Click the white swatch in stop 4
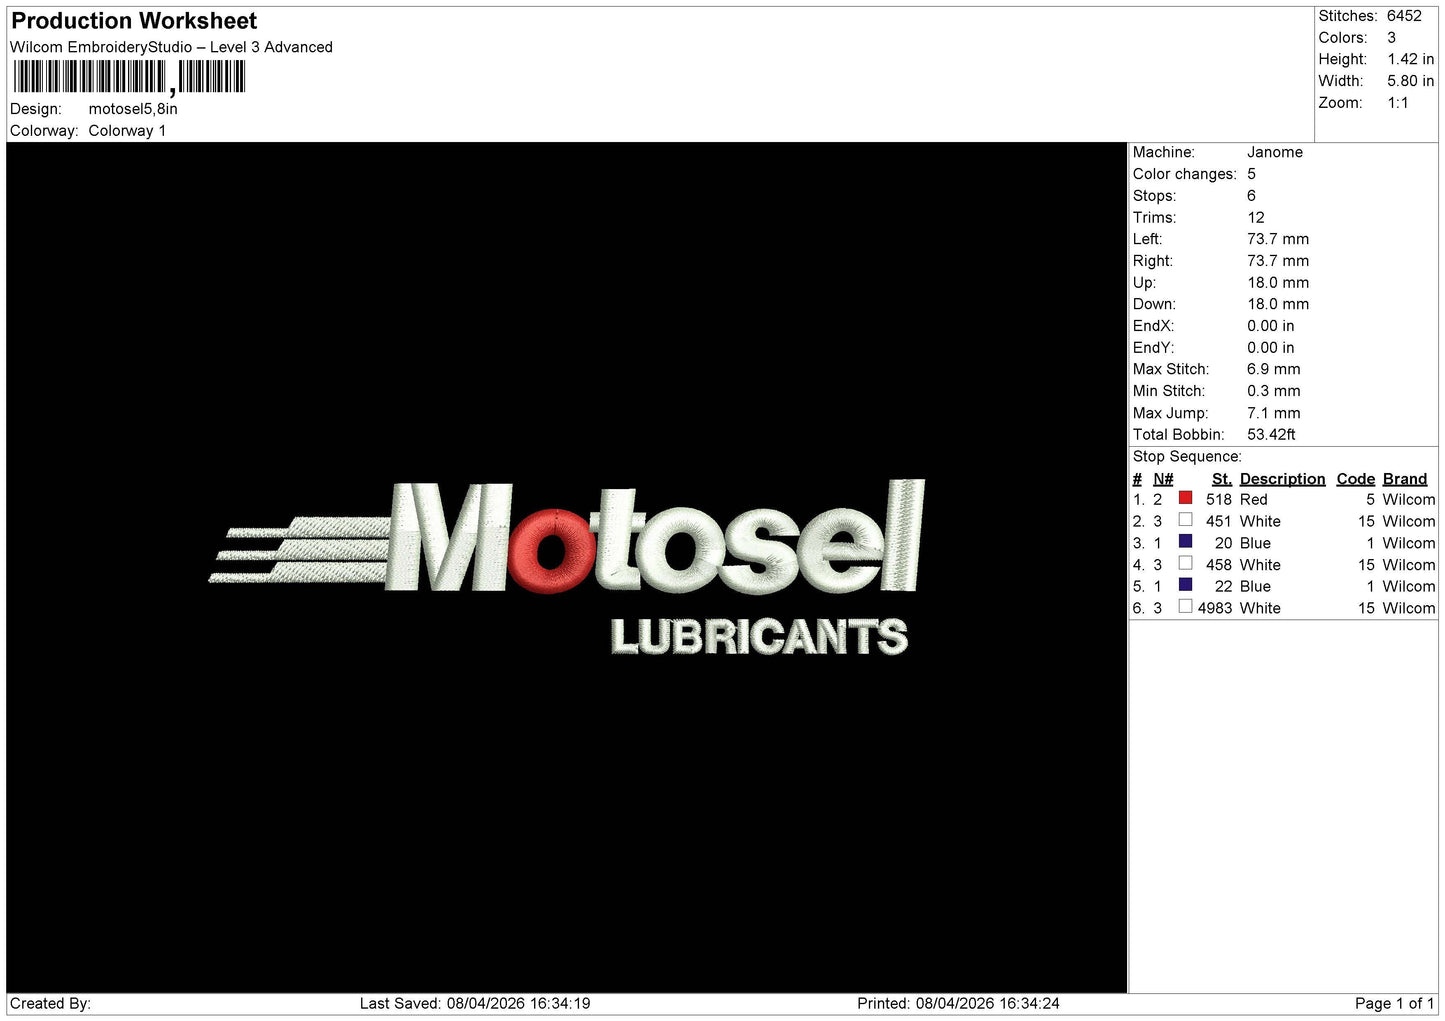Image resolution: width=1445 pixels, height=1021 pixels. (x=1185, y=563)
